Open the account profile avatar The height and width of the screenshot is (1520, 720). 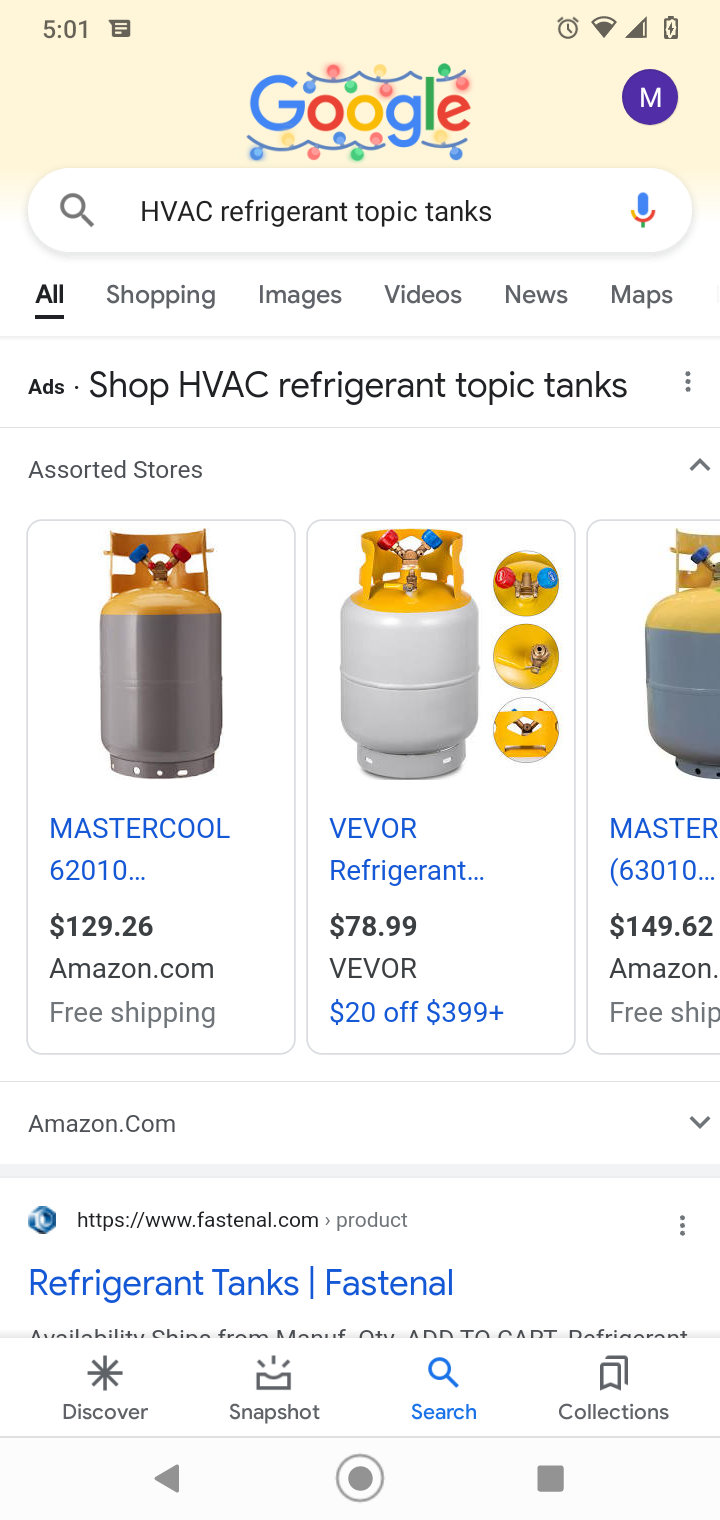pos(650,98)
